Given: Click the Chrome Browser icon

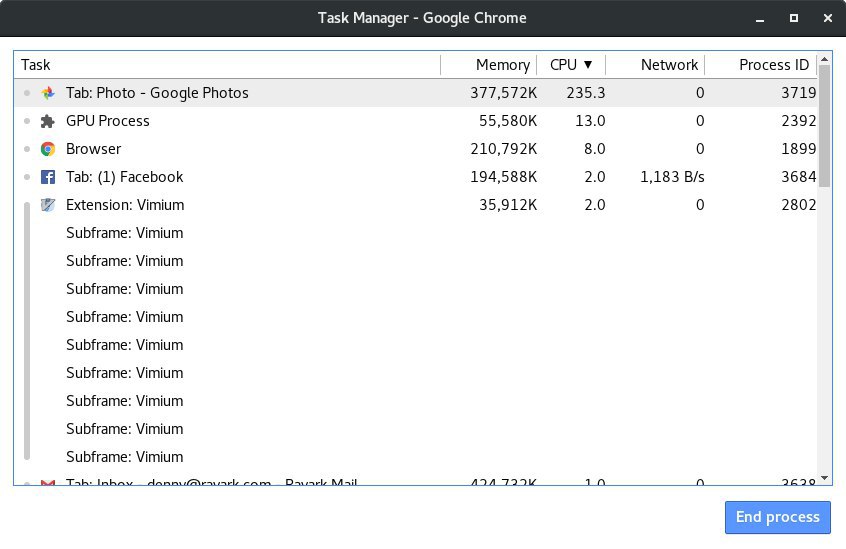Looking at the screenshot, I should click(x=48, y=149).
